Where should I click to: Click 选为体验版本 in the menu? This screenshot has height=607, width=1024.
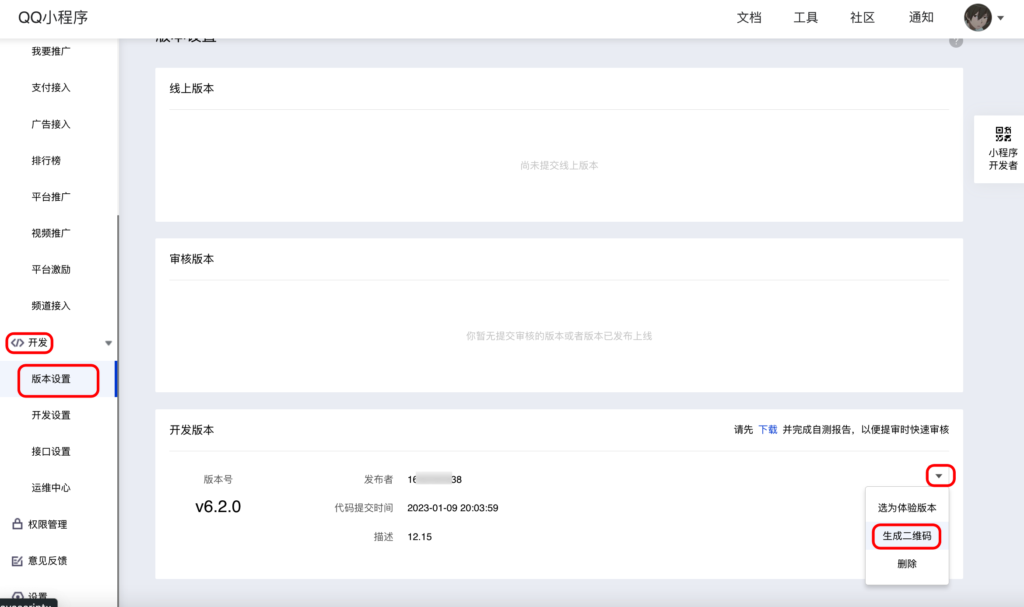click(x=905, y=507)
